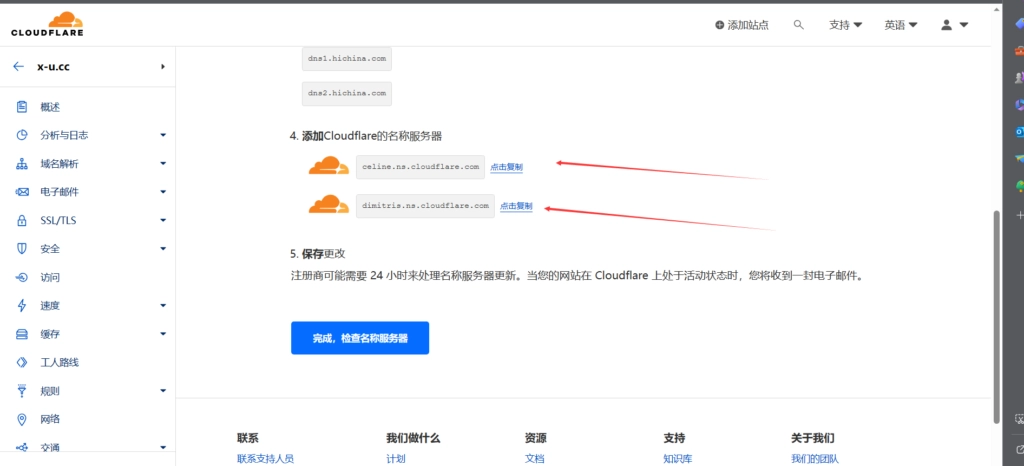This screenshot has width=1024, height=466.
Task: Open the 域名解析 sidebar label
Action: (x=59, y=164)
